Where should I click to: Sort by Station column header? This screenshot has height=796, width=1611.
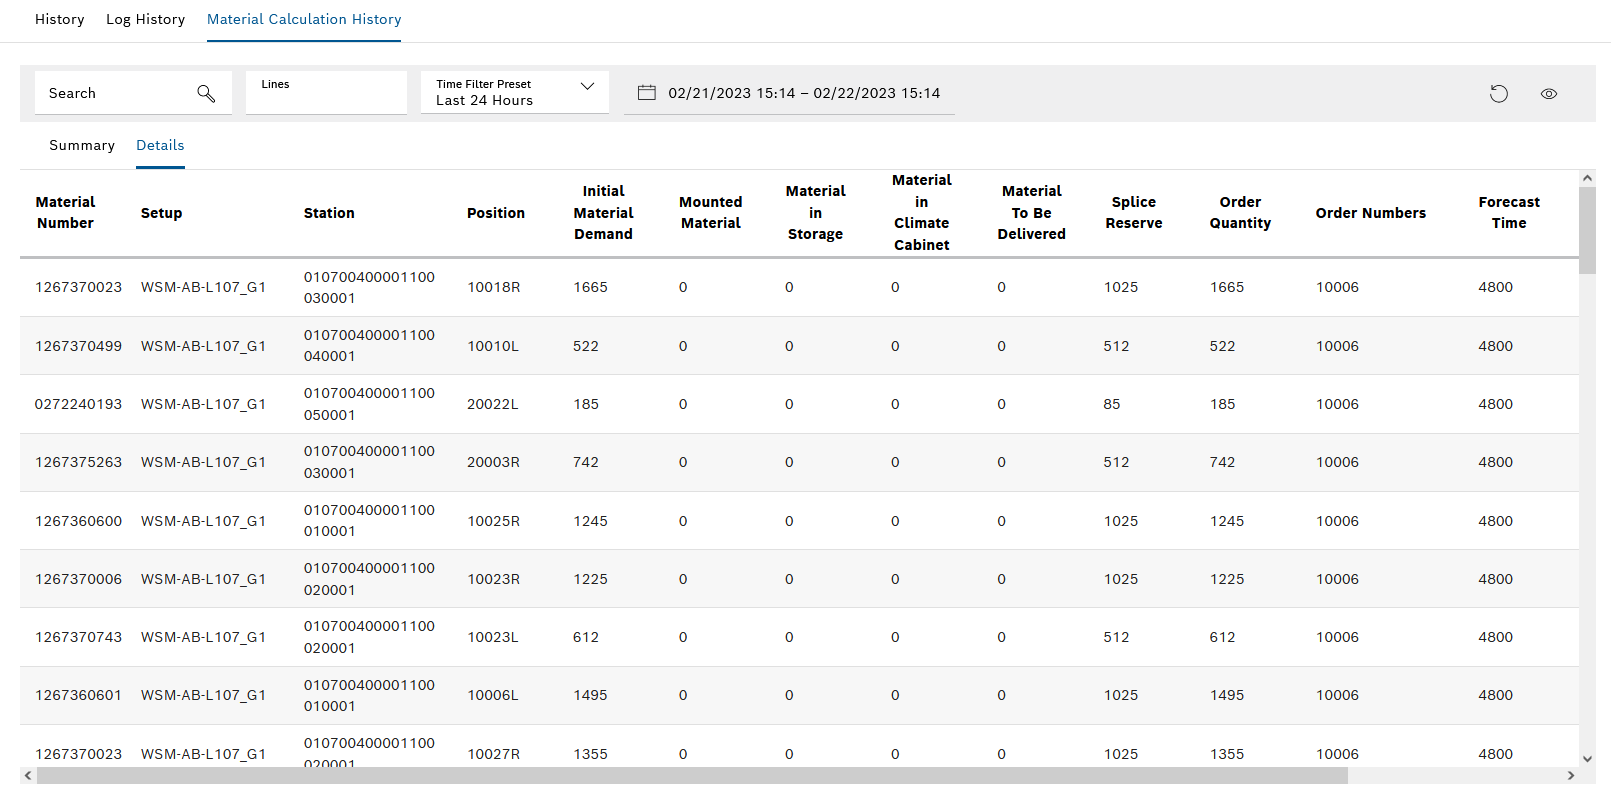point(329,213)
